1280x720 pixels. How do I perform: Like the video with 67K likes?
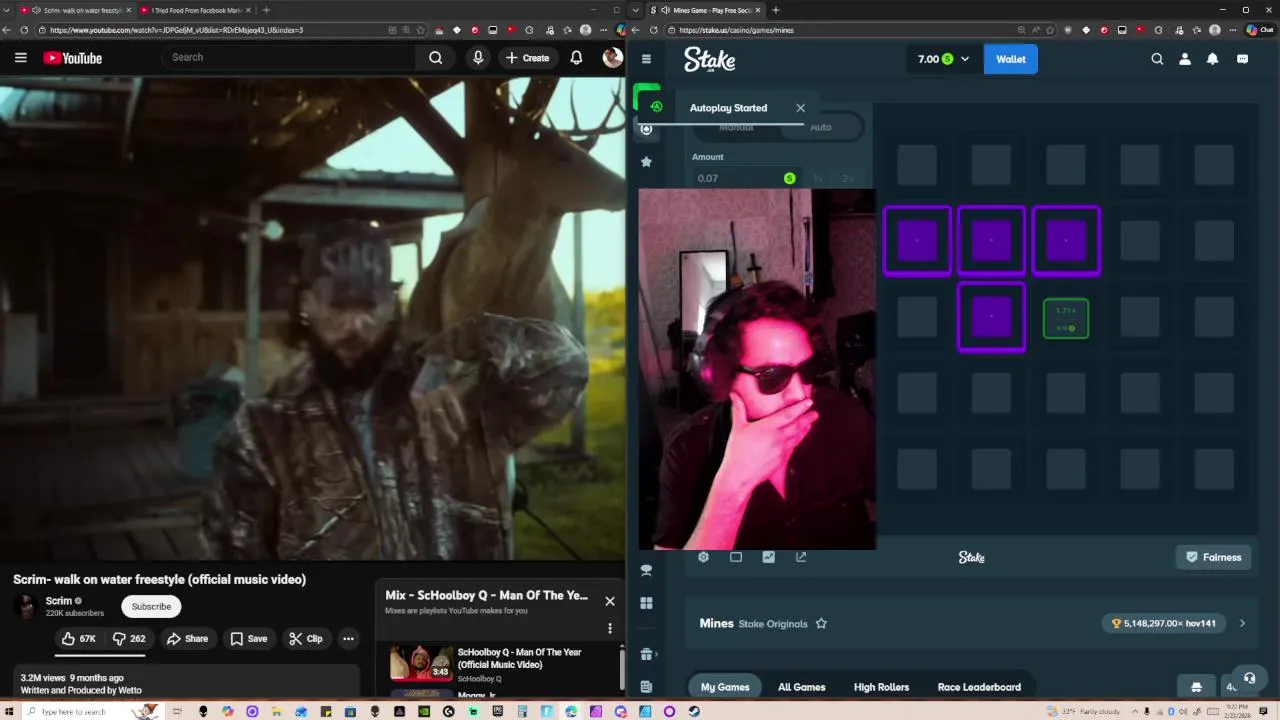(78, 638)
